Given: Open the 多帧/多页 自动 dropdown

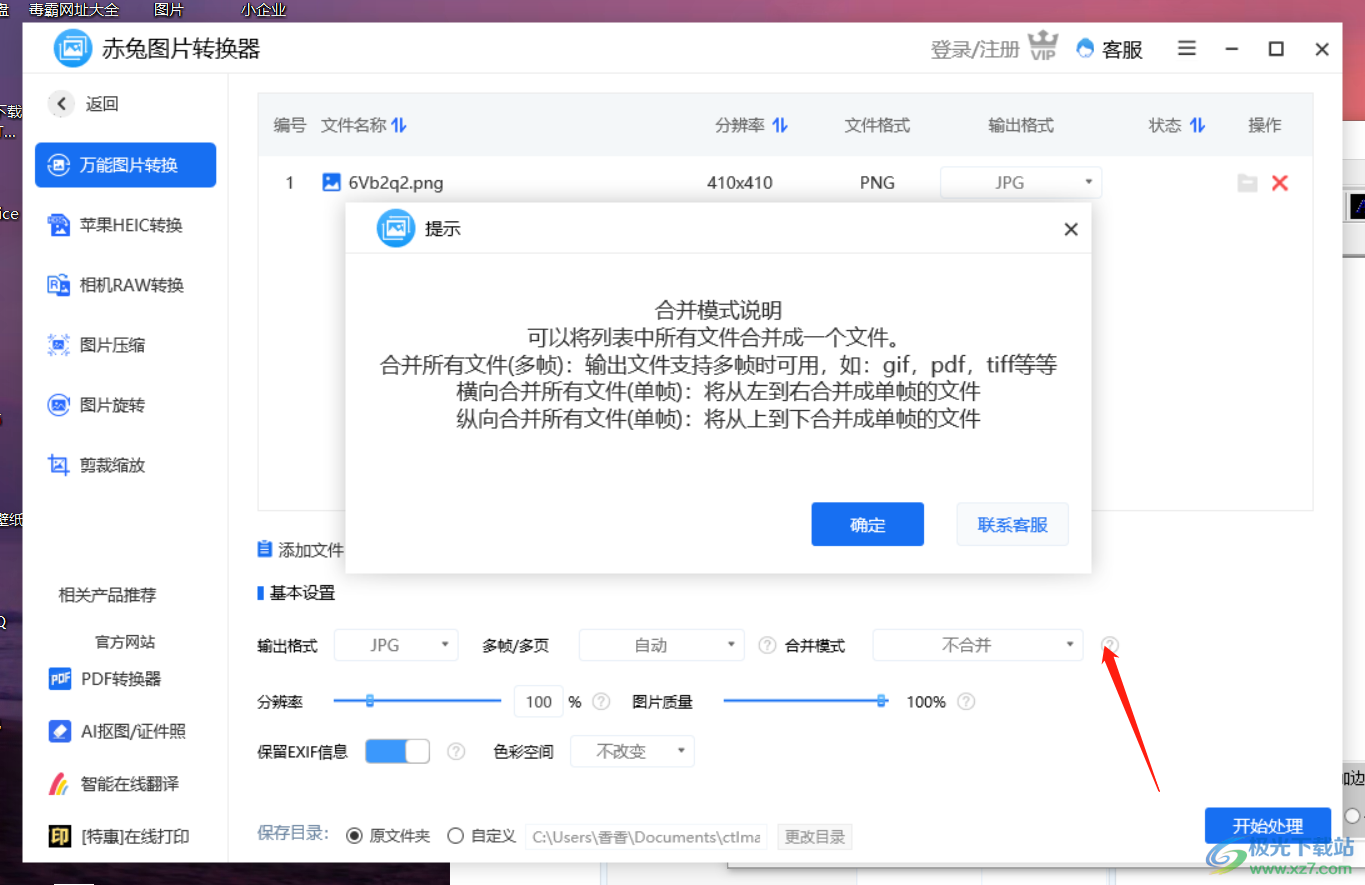Looking at the screenshot, I should pyautogui.click(x=662, y=645).
